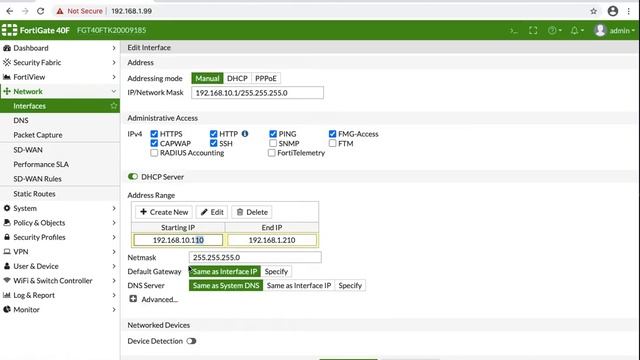Open browser profile icon
The width and height of the screenshot is (640, 360).
point(613,11)
